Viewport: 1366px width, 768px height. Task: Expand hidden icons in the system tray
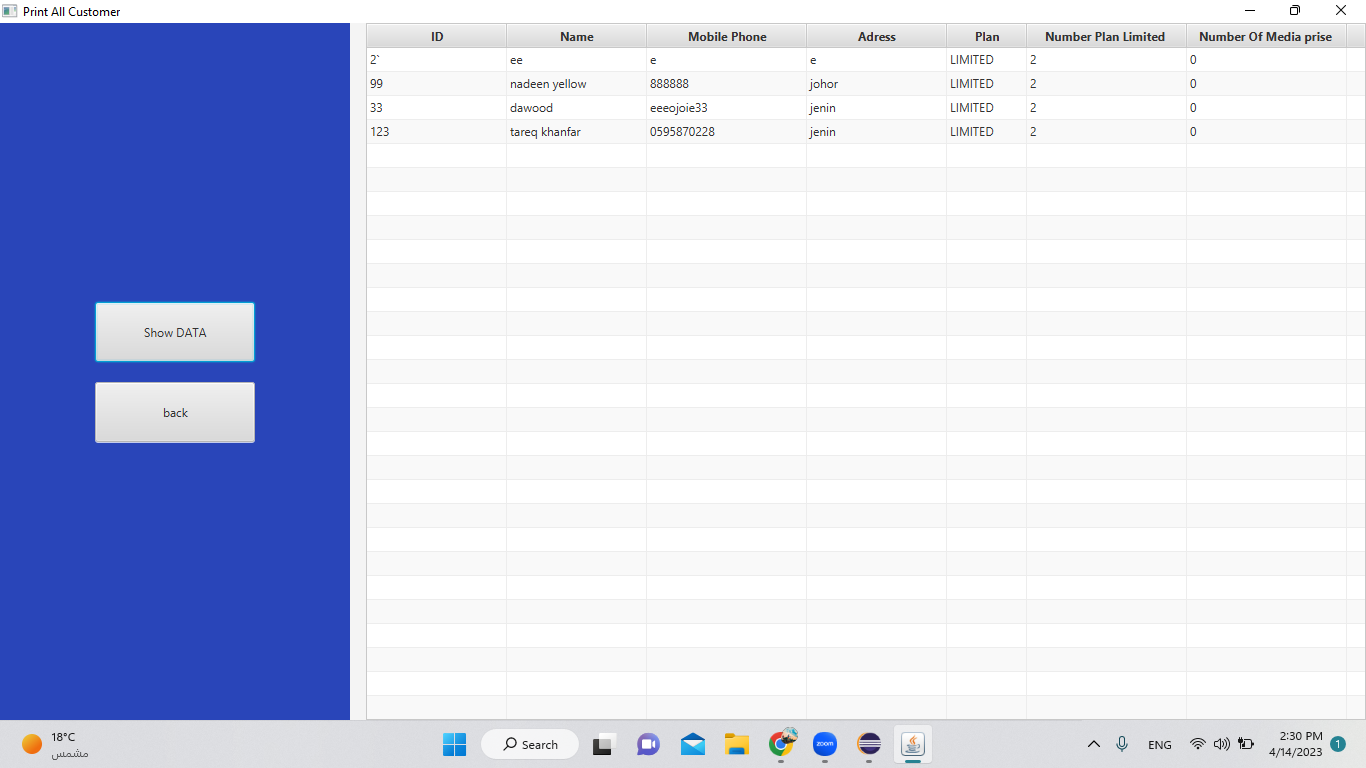tap(1094, 744)
